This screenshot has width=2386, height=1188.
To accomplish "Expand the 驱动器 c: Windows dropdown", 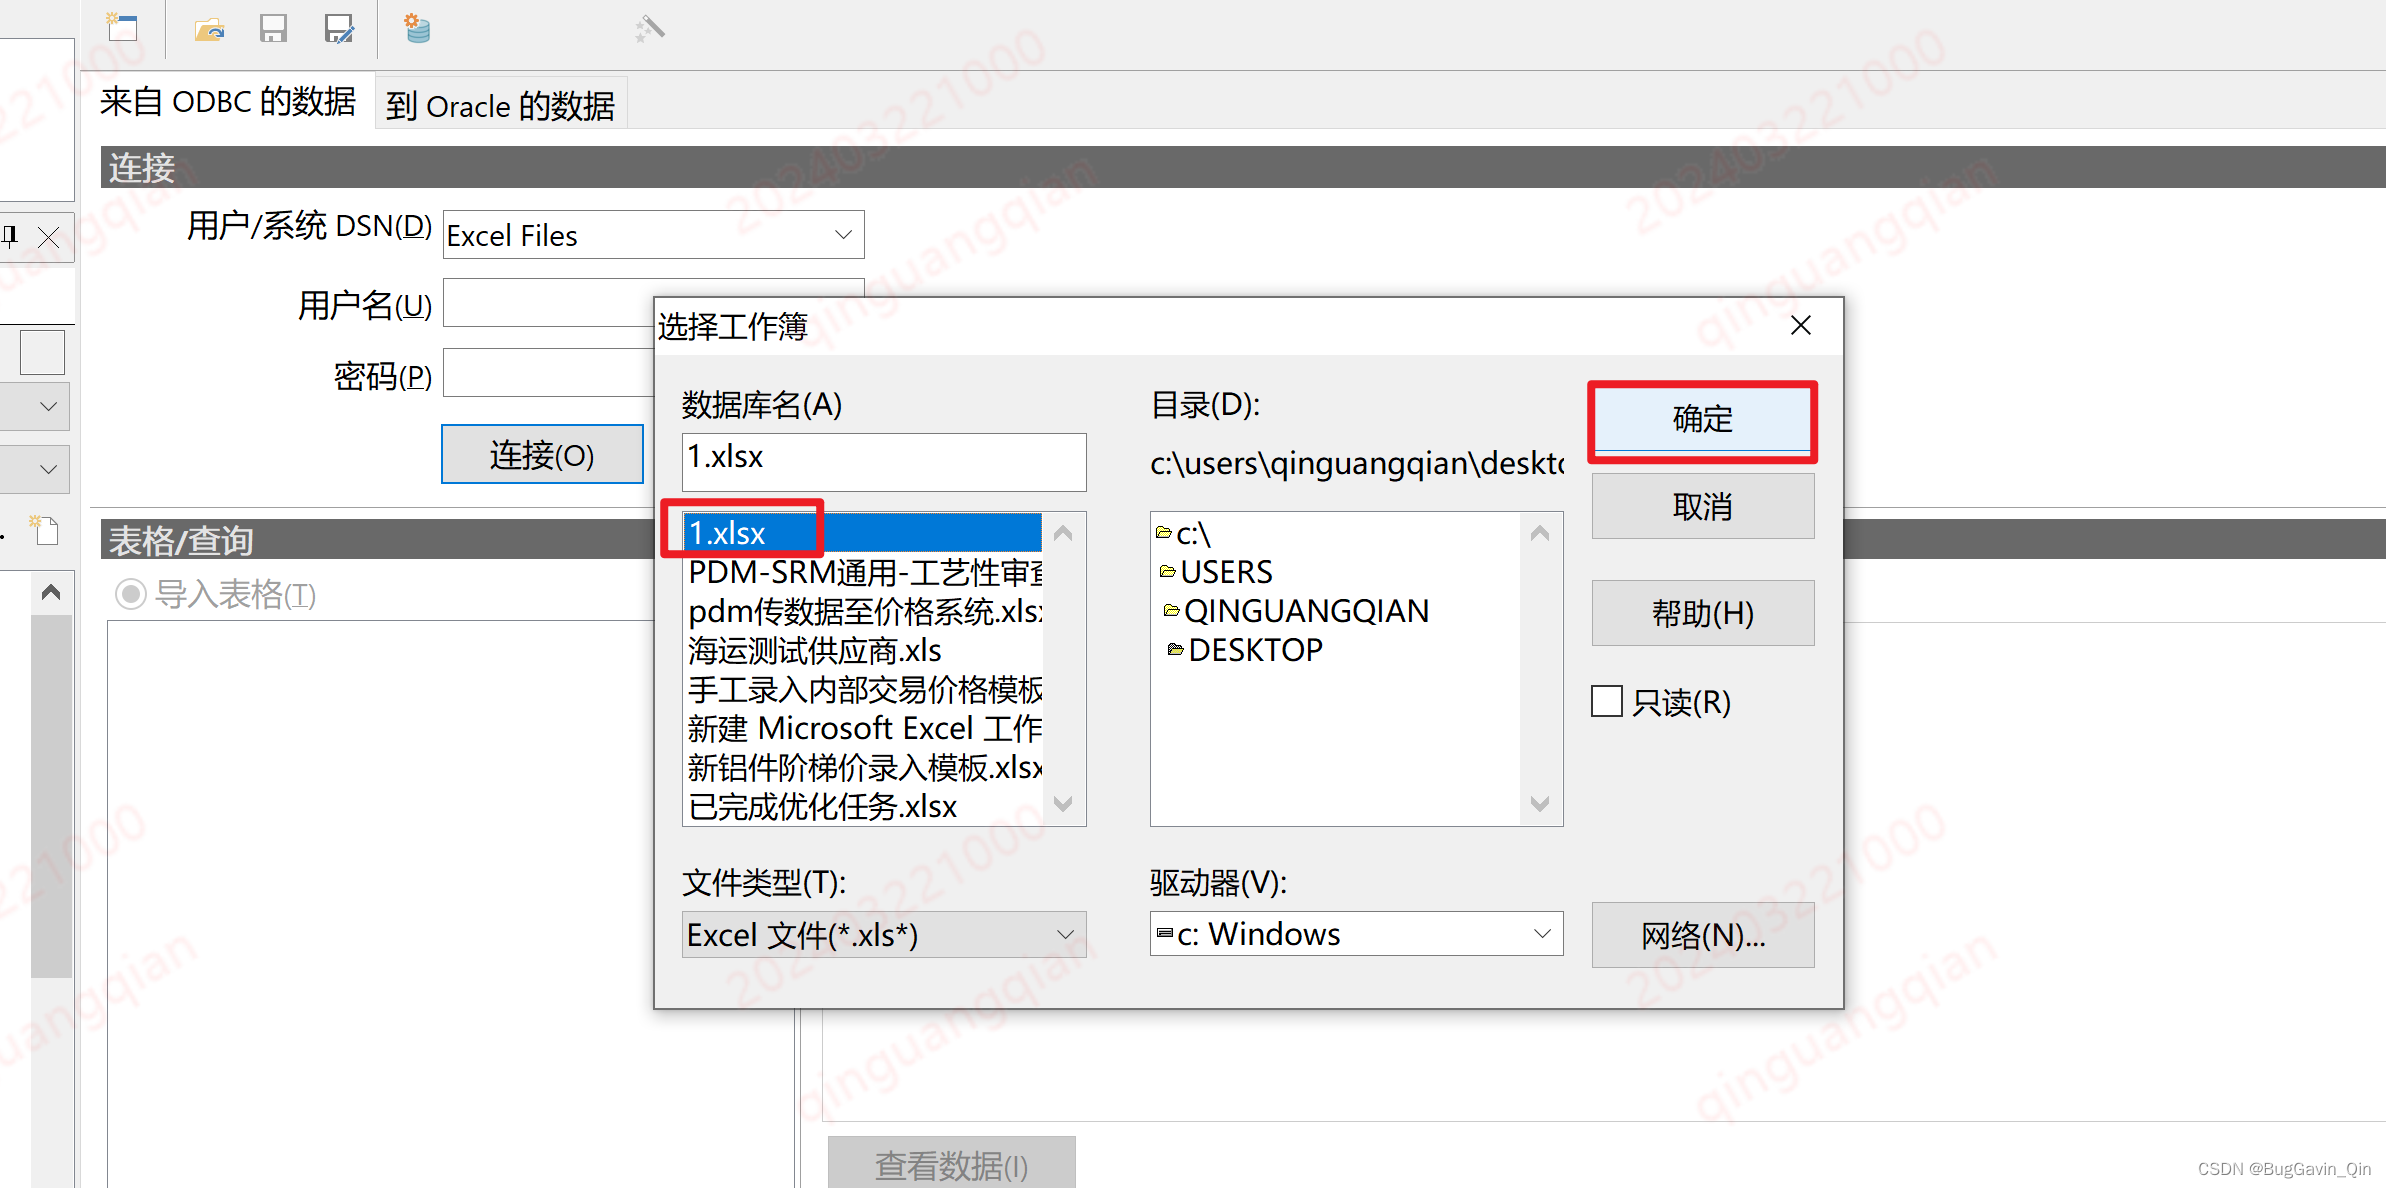I will click(x=1356, y=933).
